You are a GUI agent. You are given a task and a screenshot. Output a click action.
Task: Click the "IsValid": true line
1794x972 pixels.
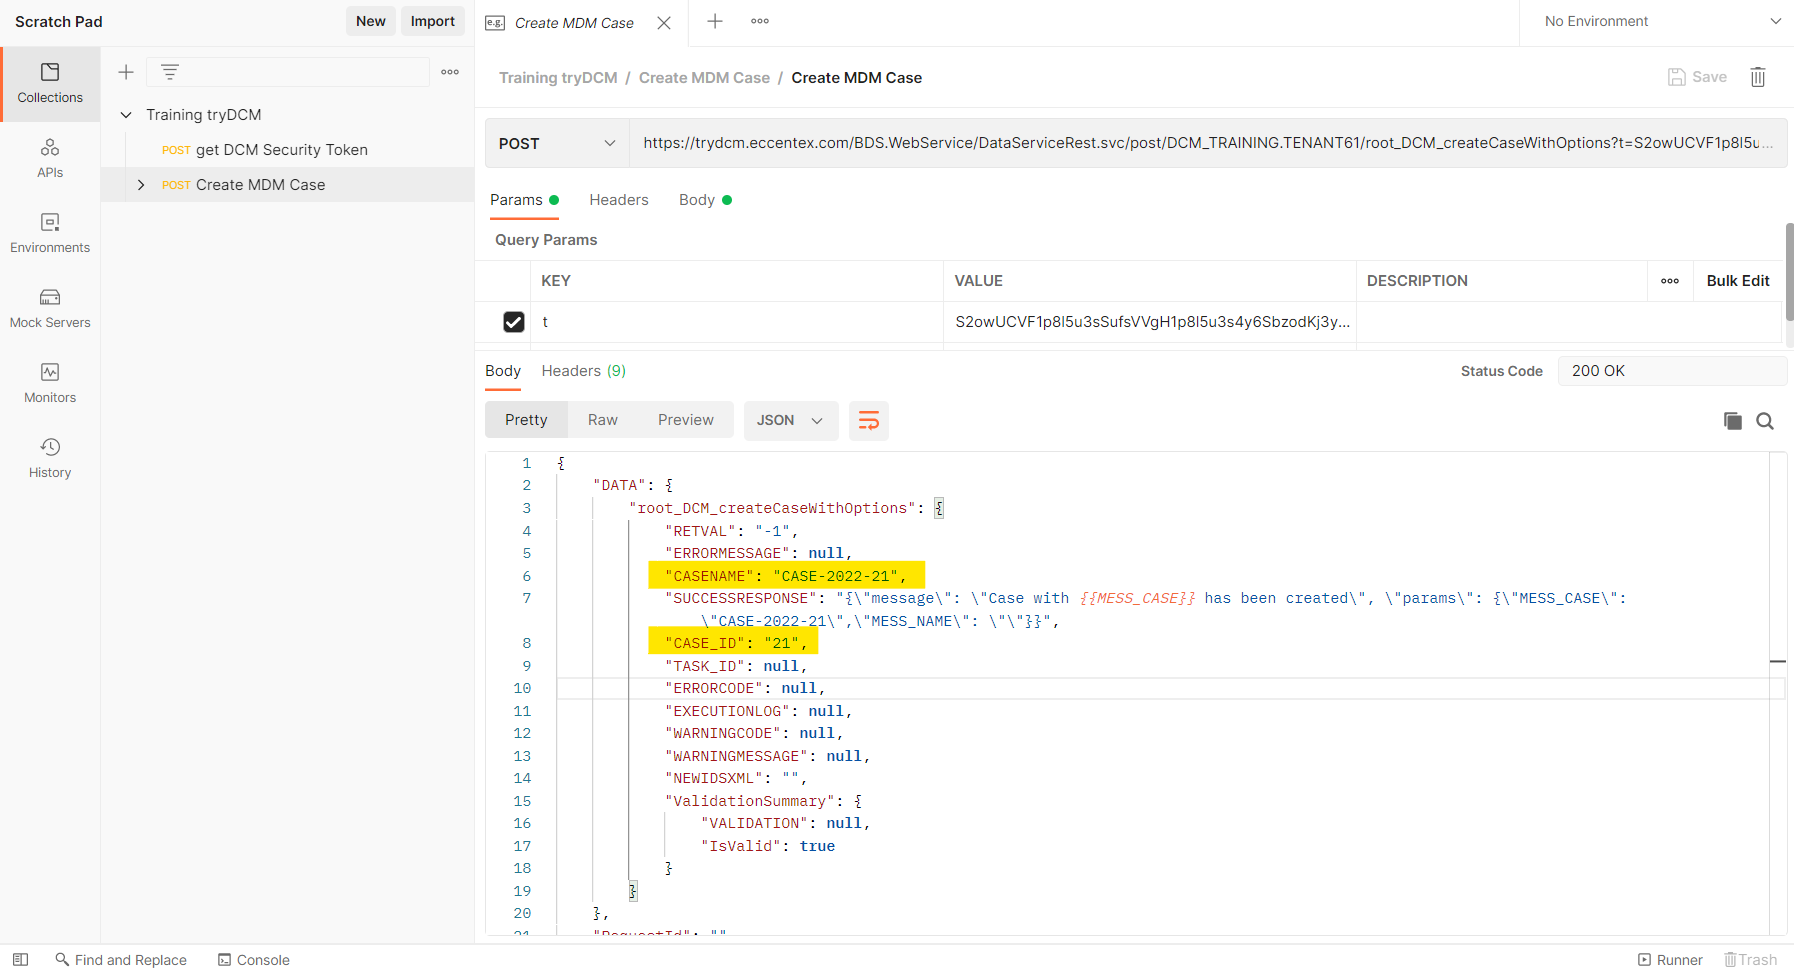[x=768, y=846]
